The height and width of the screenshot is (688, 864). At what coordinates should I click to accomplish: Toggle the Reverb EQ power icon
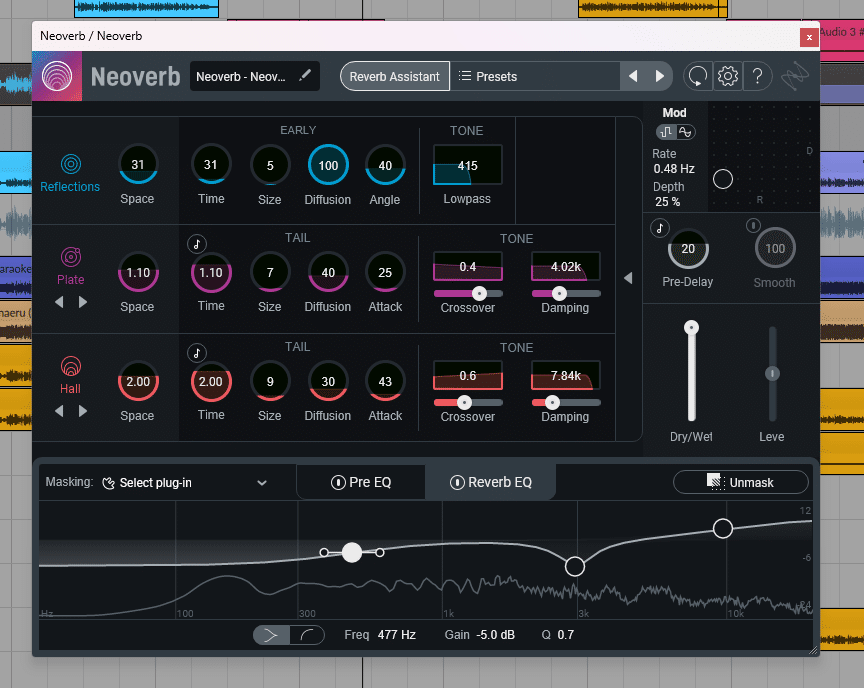(457, 483)
